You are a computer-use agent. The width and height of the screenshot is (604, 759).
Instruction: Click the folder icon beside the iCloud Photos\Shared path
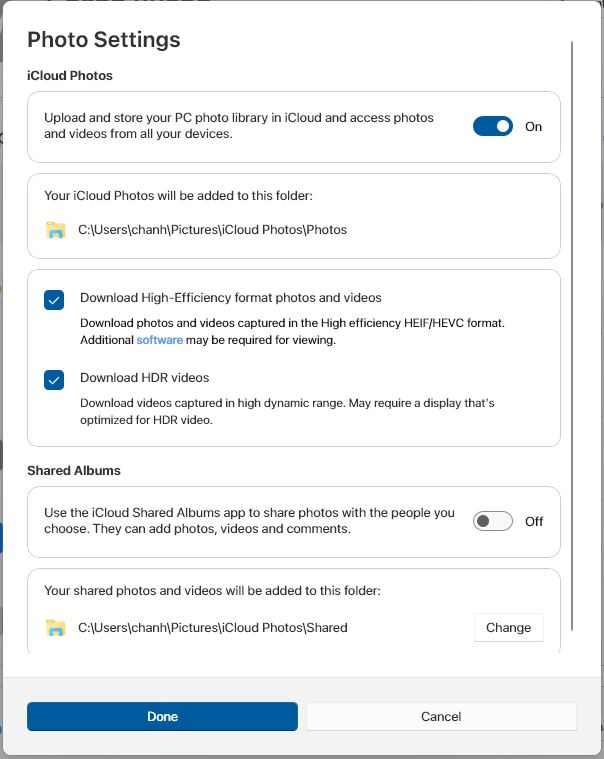point(56,627)
